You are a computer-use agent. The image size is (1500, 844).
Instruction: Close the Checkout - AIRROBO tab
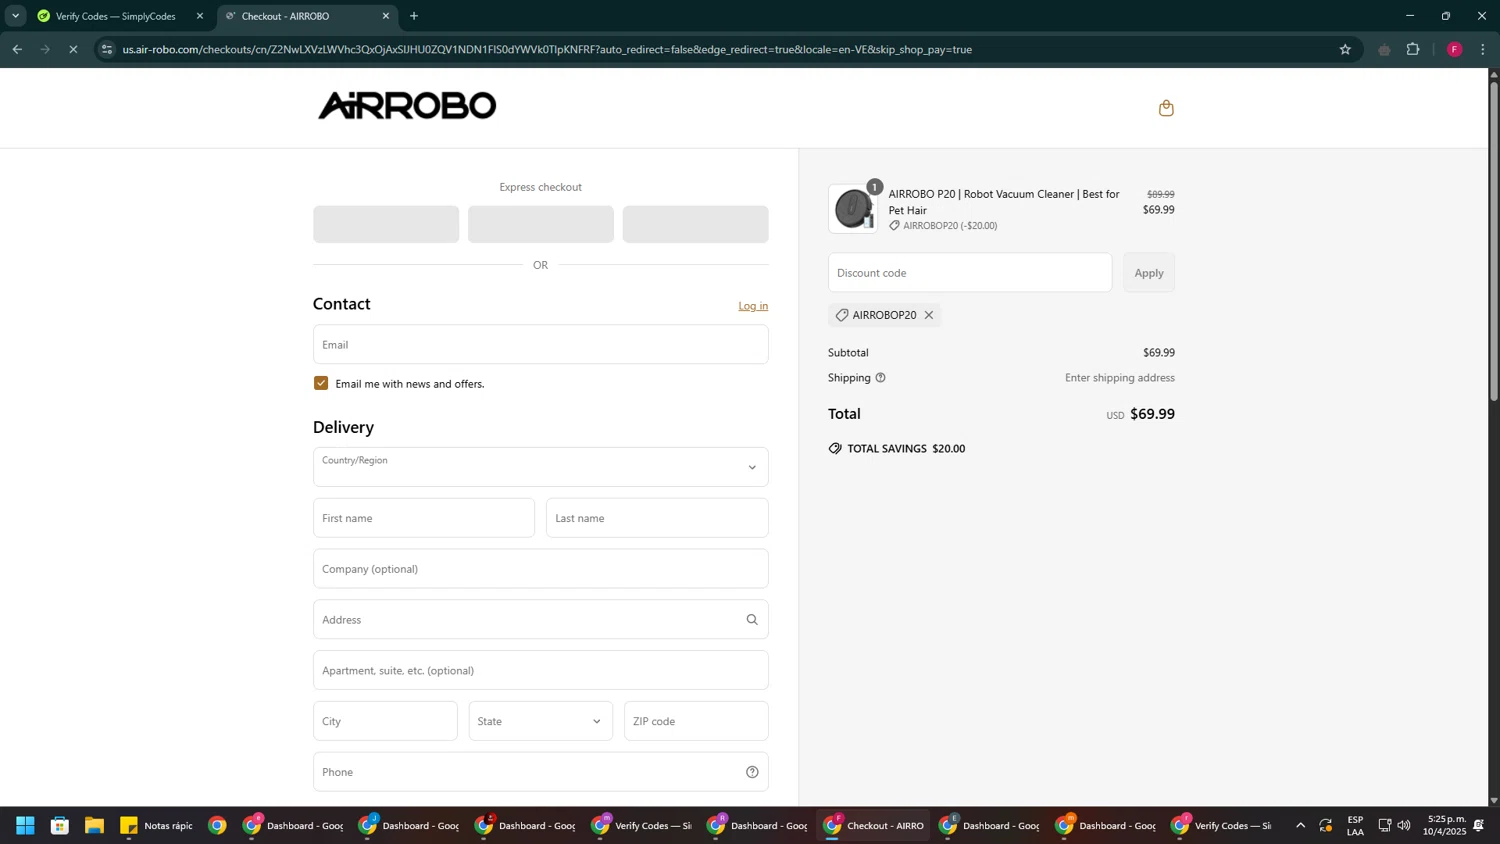pos(386,16)
